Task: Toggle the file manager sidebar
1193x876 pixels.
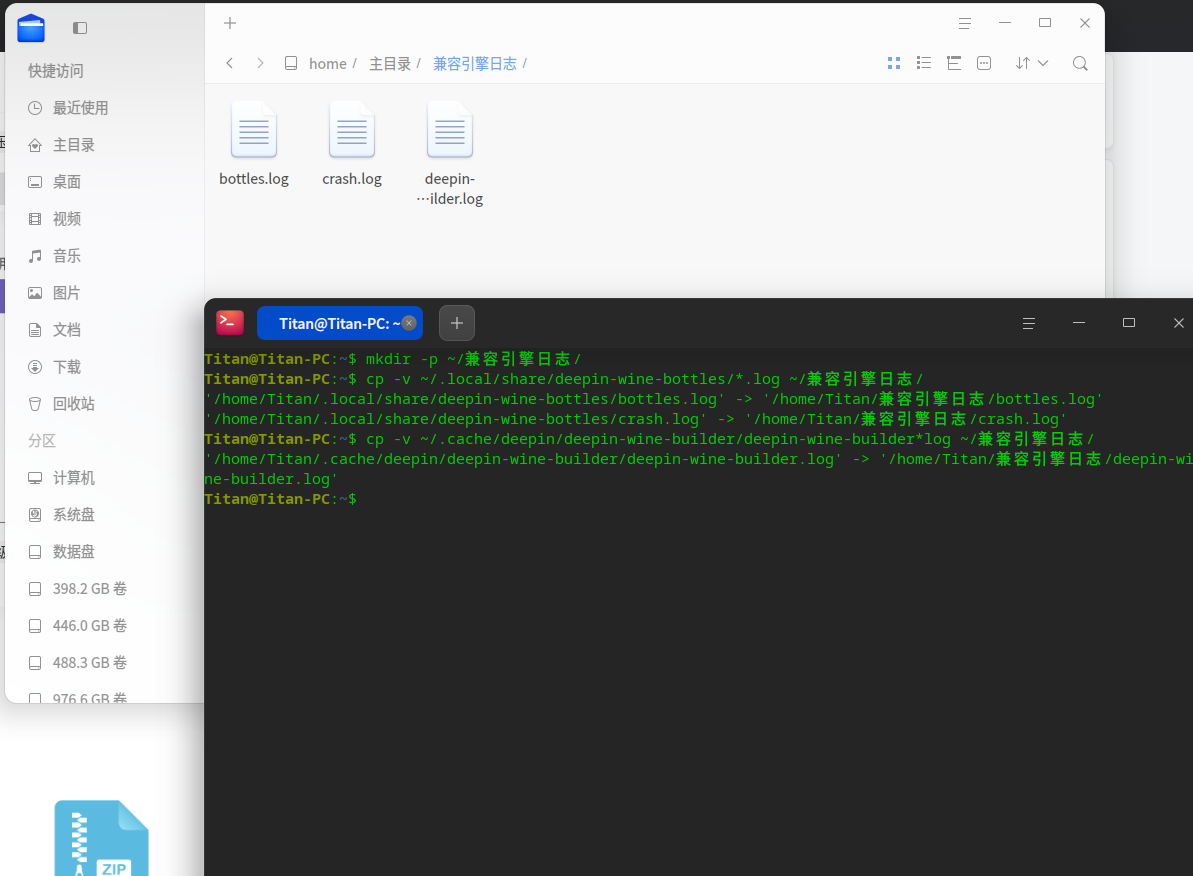Action: click(x=80, y=28)
